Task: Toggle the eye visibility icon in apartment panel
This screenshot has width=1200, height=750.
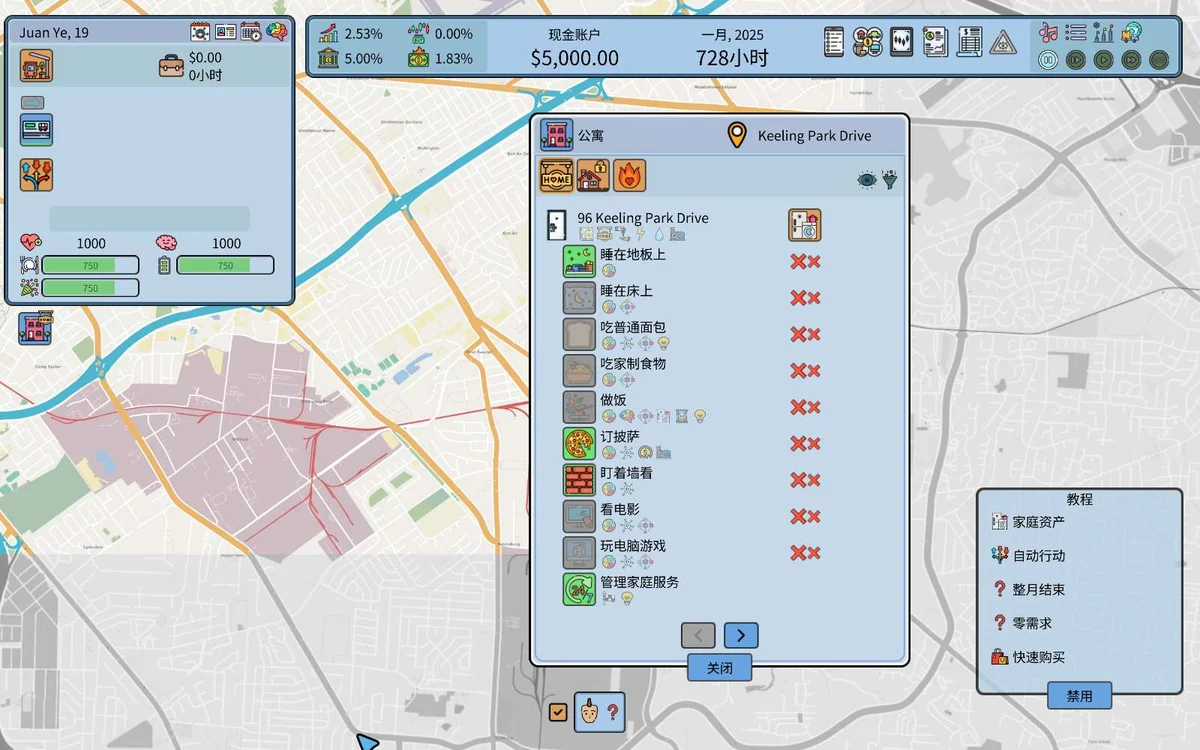Action: tap(869, 180)
